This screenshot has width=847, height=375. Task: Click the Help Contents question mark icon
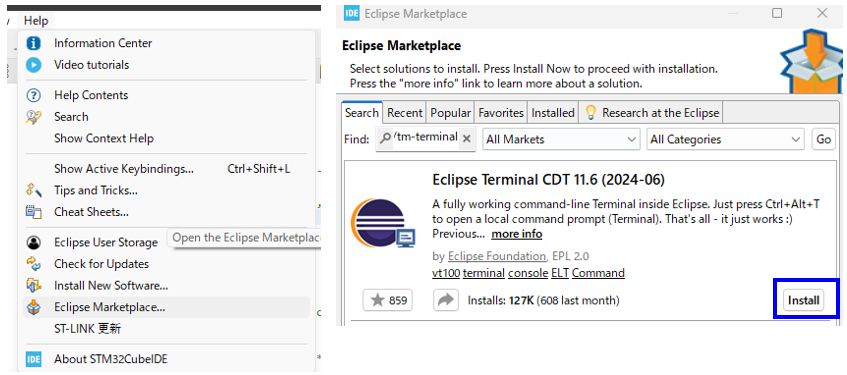click(x=33, y=96)
